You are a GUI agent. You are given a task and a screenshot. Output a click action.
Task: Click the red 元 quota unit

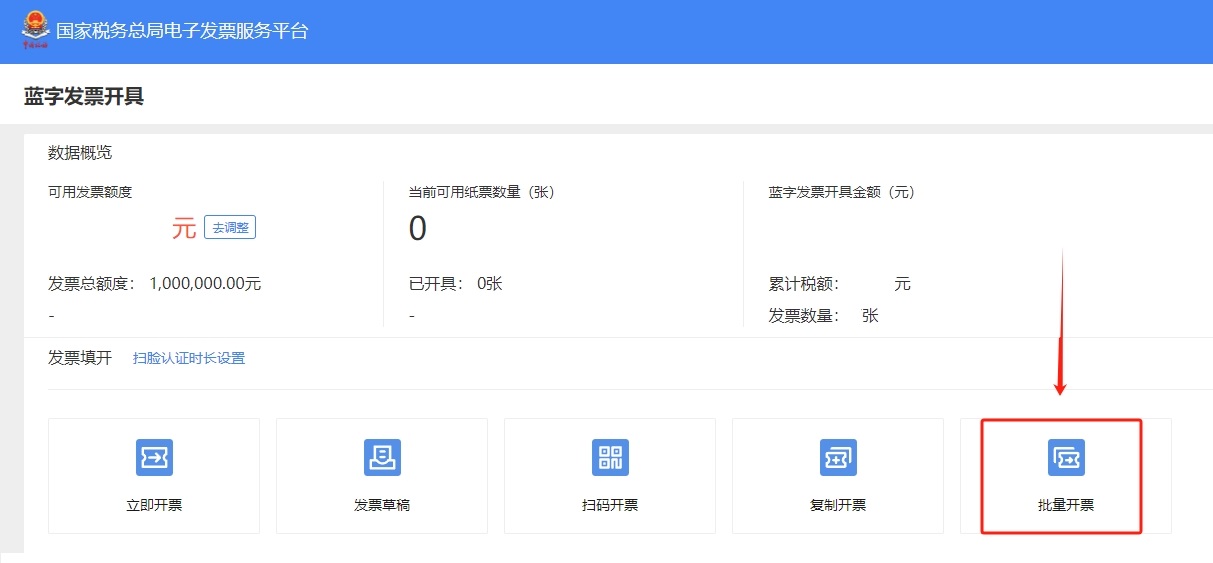(x=184, y=228)
